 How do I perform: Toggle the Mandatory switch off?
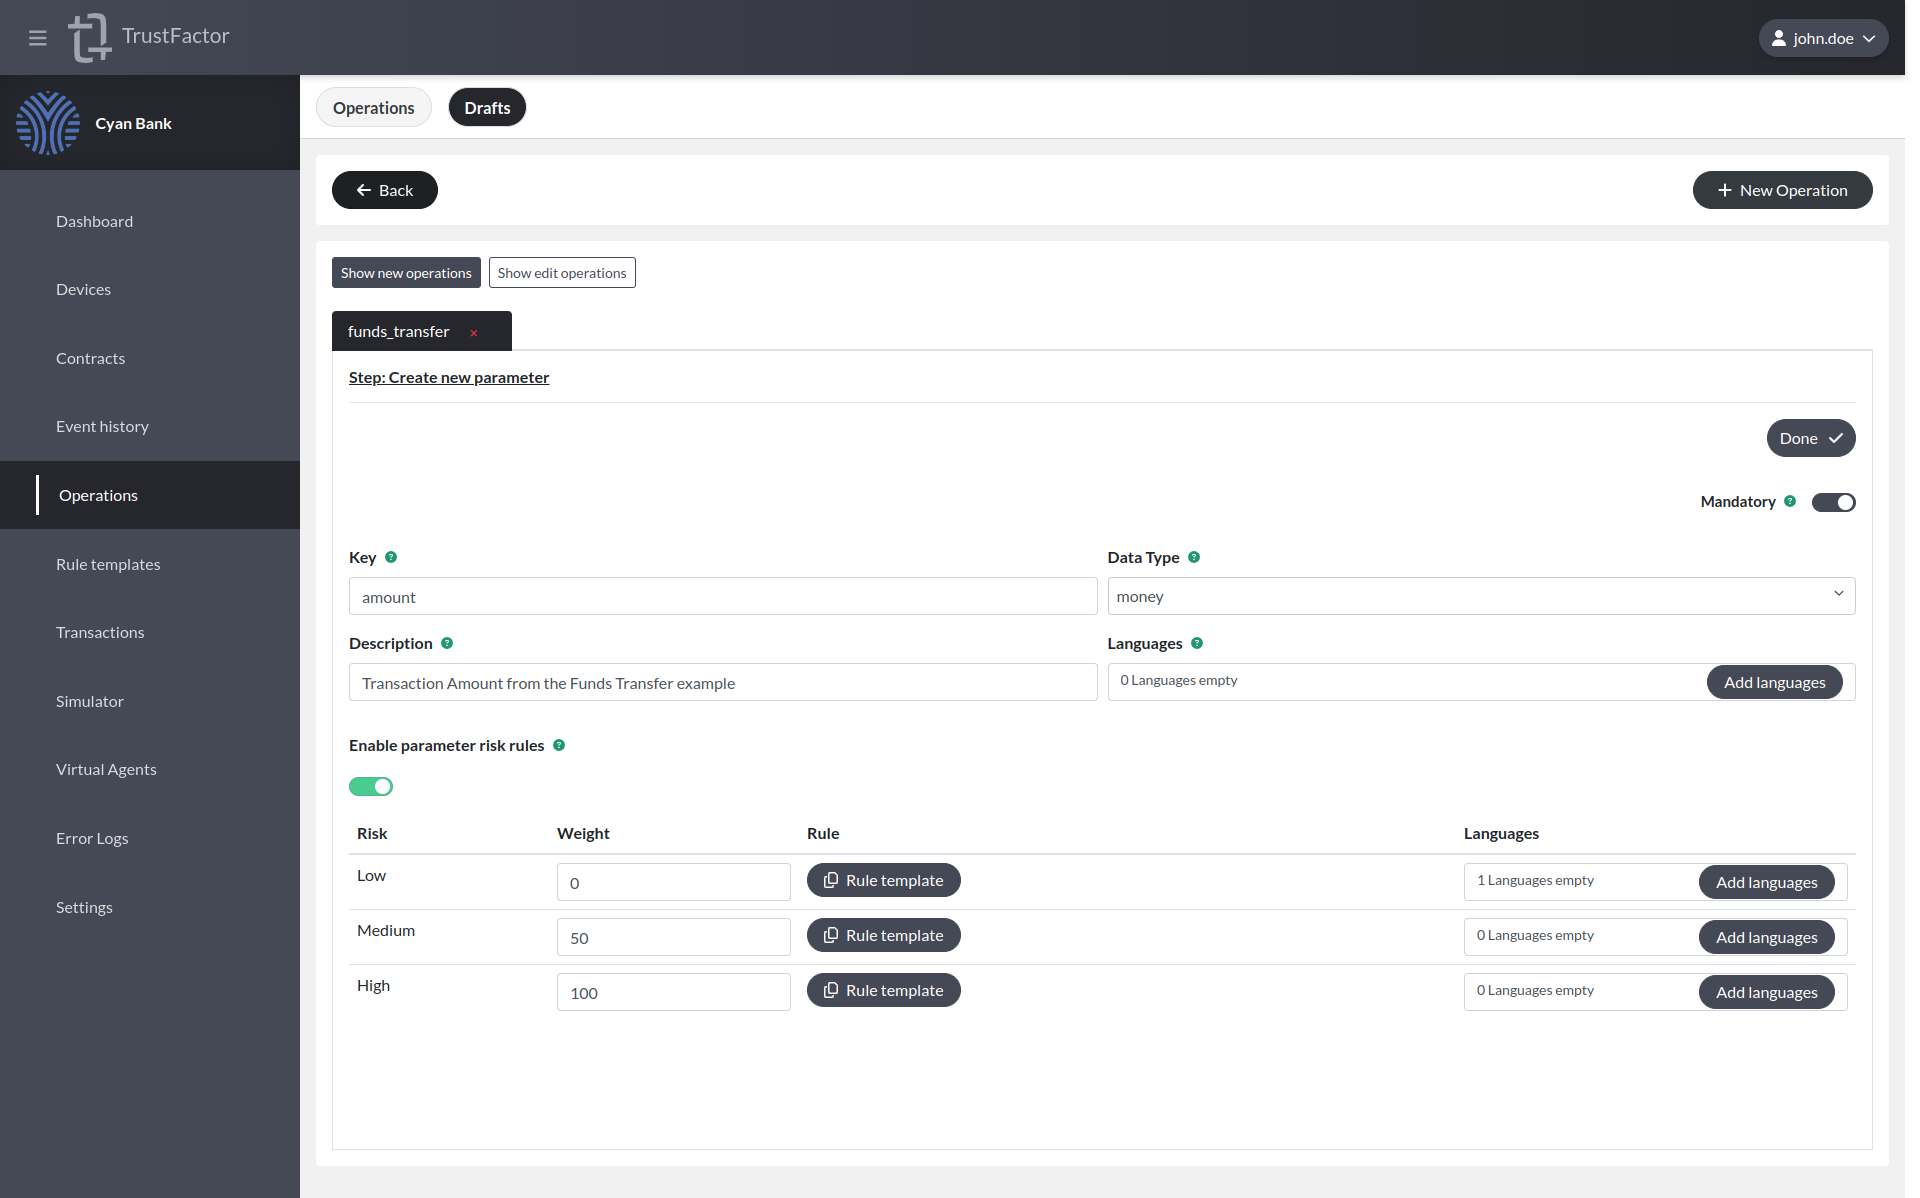tap(1833, 502)
